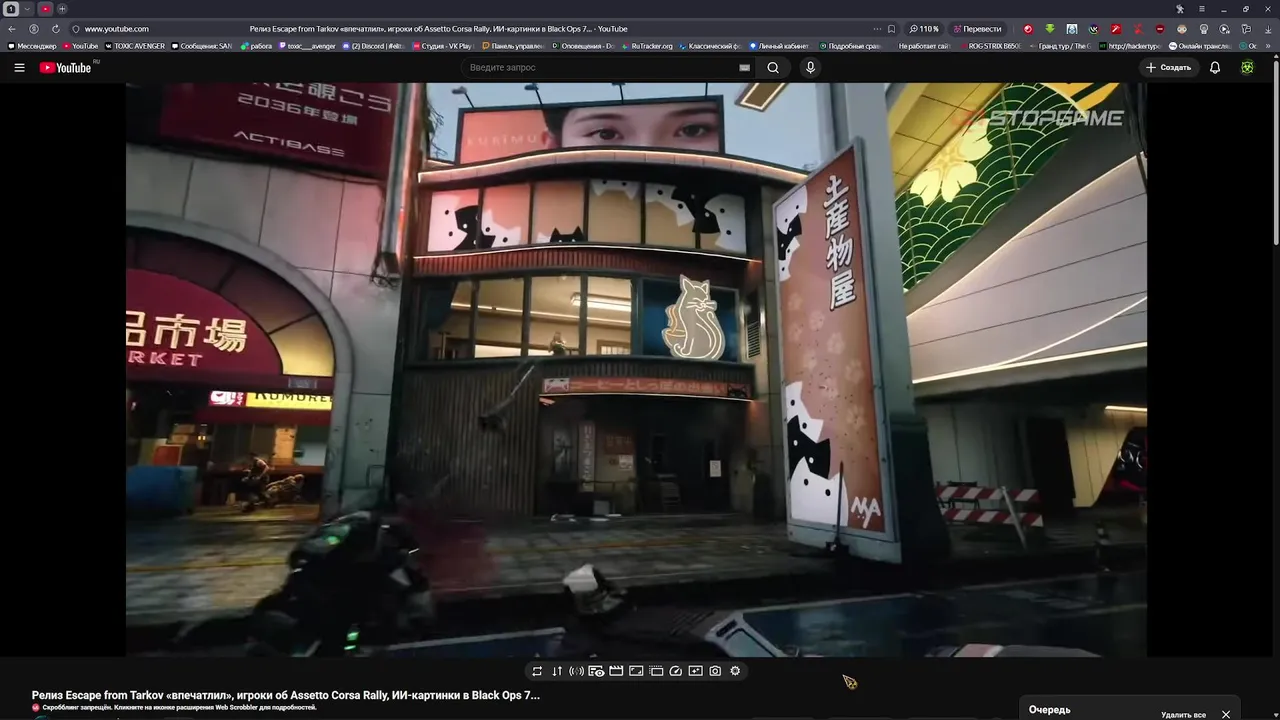Screen dimensions: 1280x720
Task: Open TOXIC AVENGER bookmark
Action: tap(135, 46)
